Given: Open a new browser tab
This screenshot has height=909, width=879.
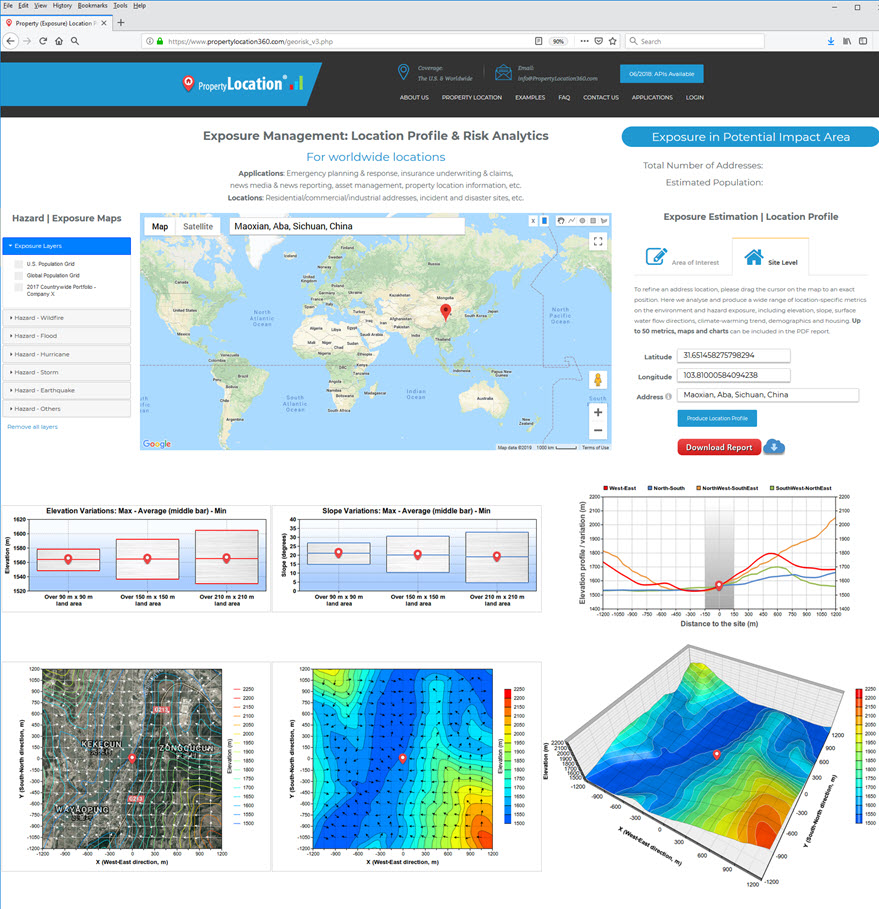Looking at the screenshot, I should (121, 23).
